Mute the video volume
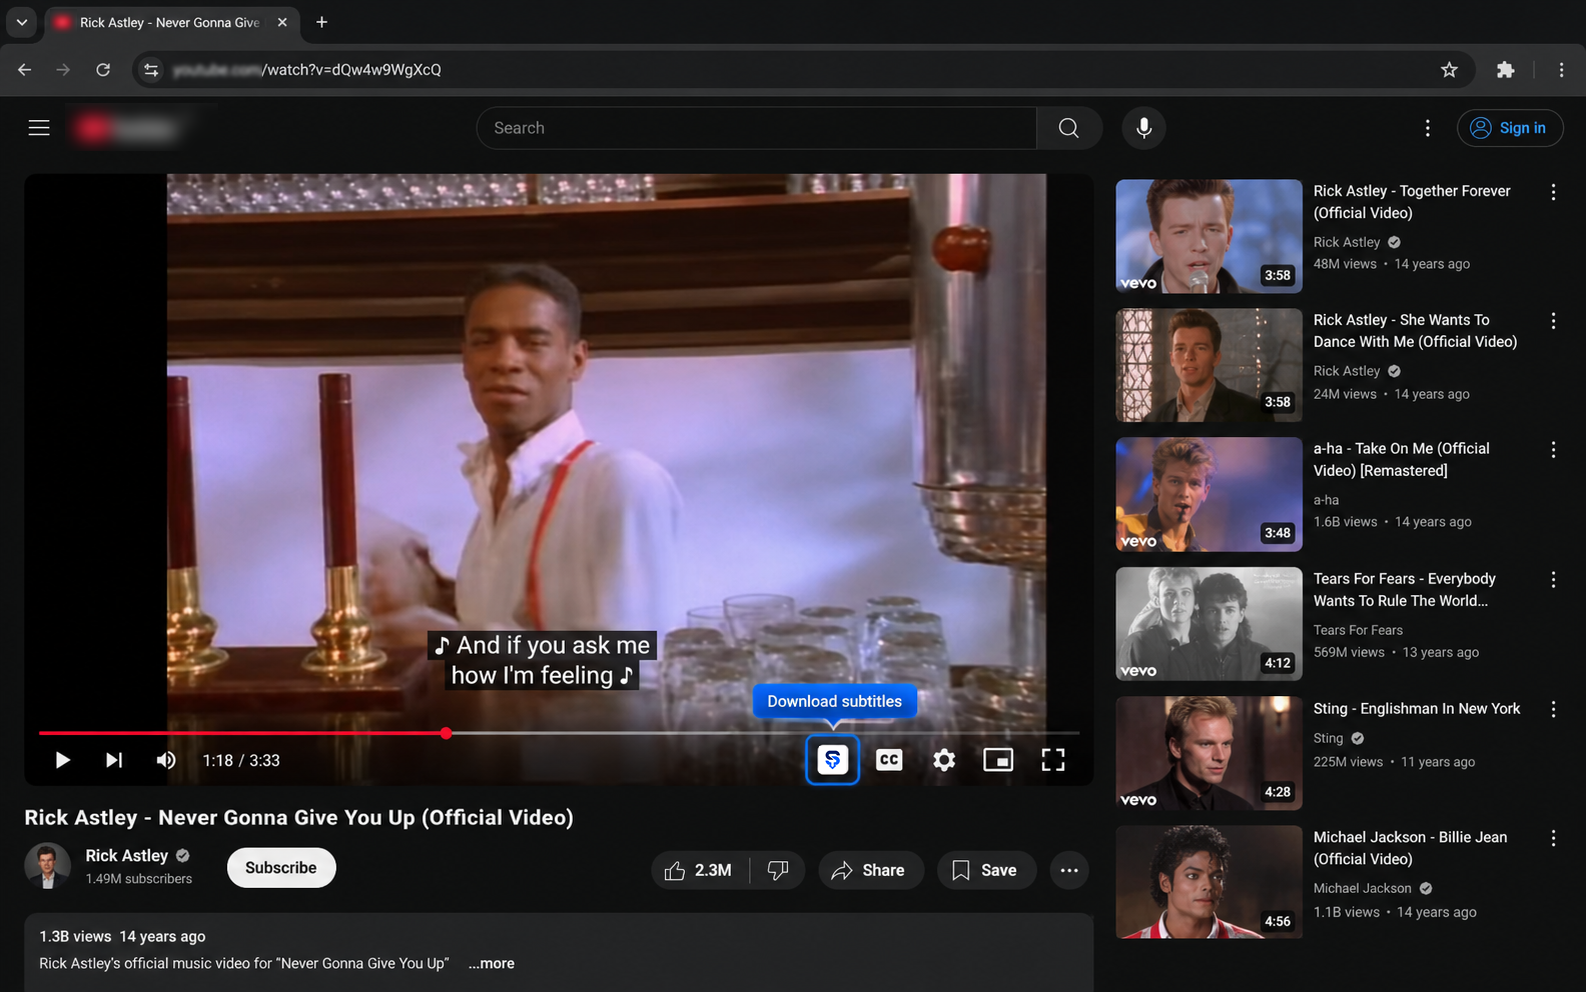Screen dimensions: 1586x992 click(x=166, y=760)
